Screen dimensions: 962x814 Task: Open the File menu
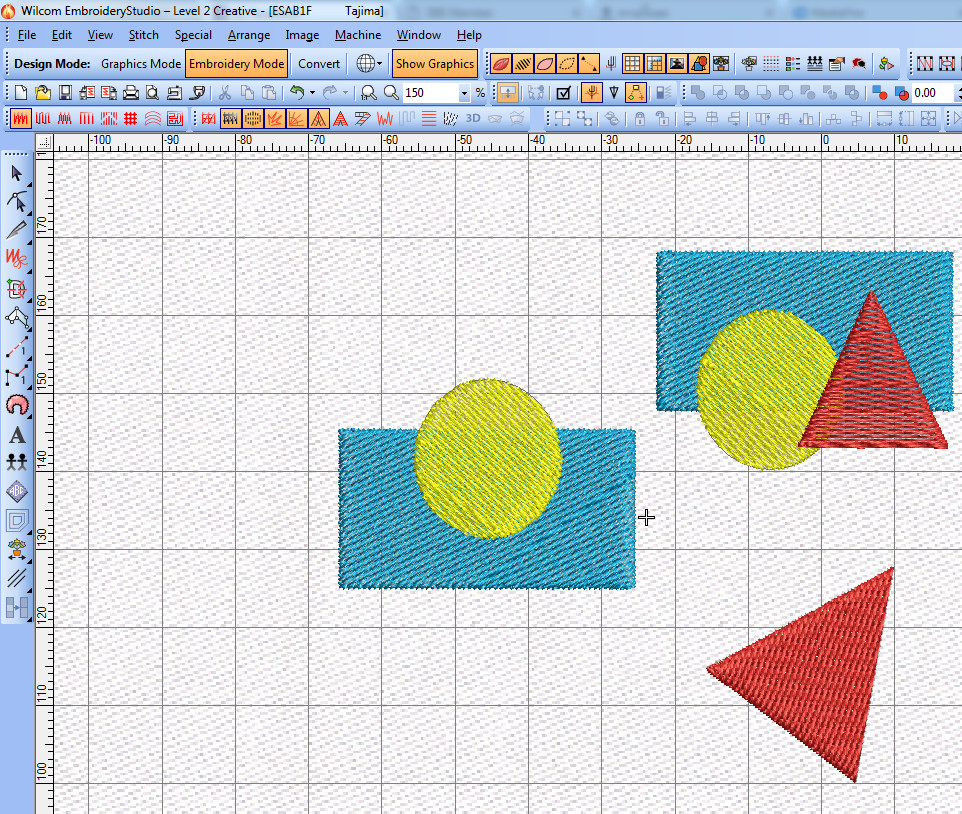(26, 35)
